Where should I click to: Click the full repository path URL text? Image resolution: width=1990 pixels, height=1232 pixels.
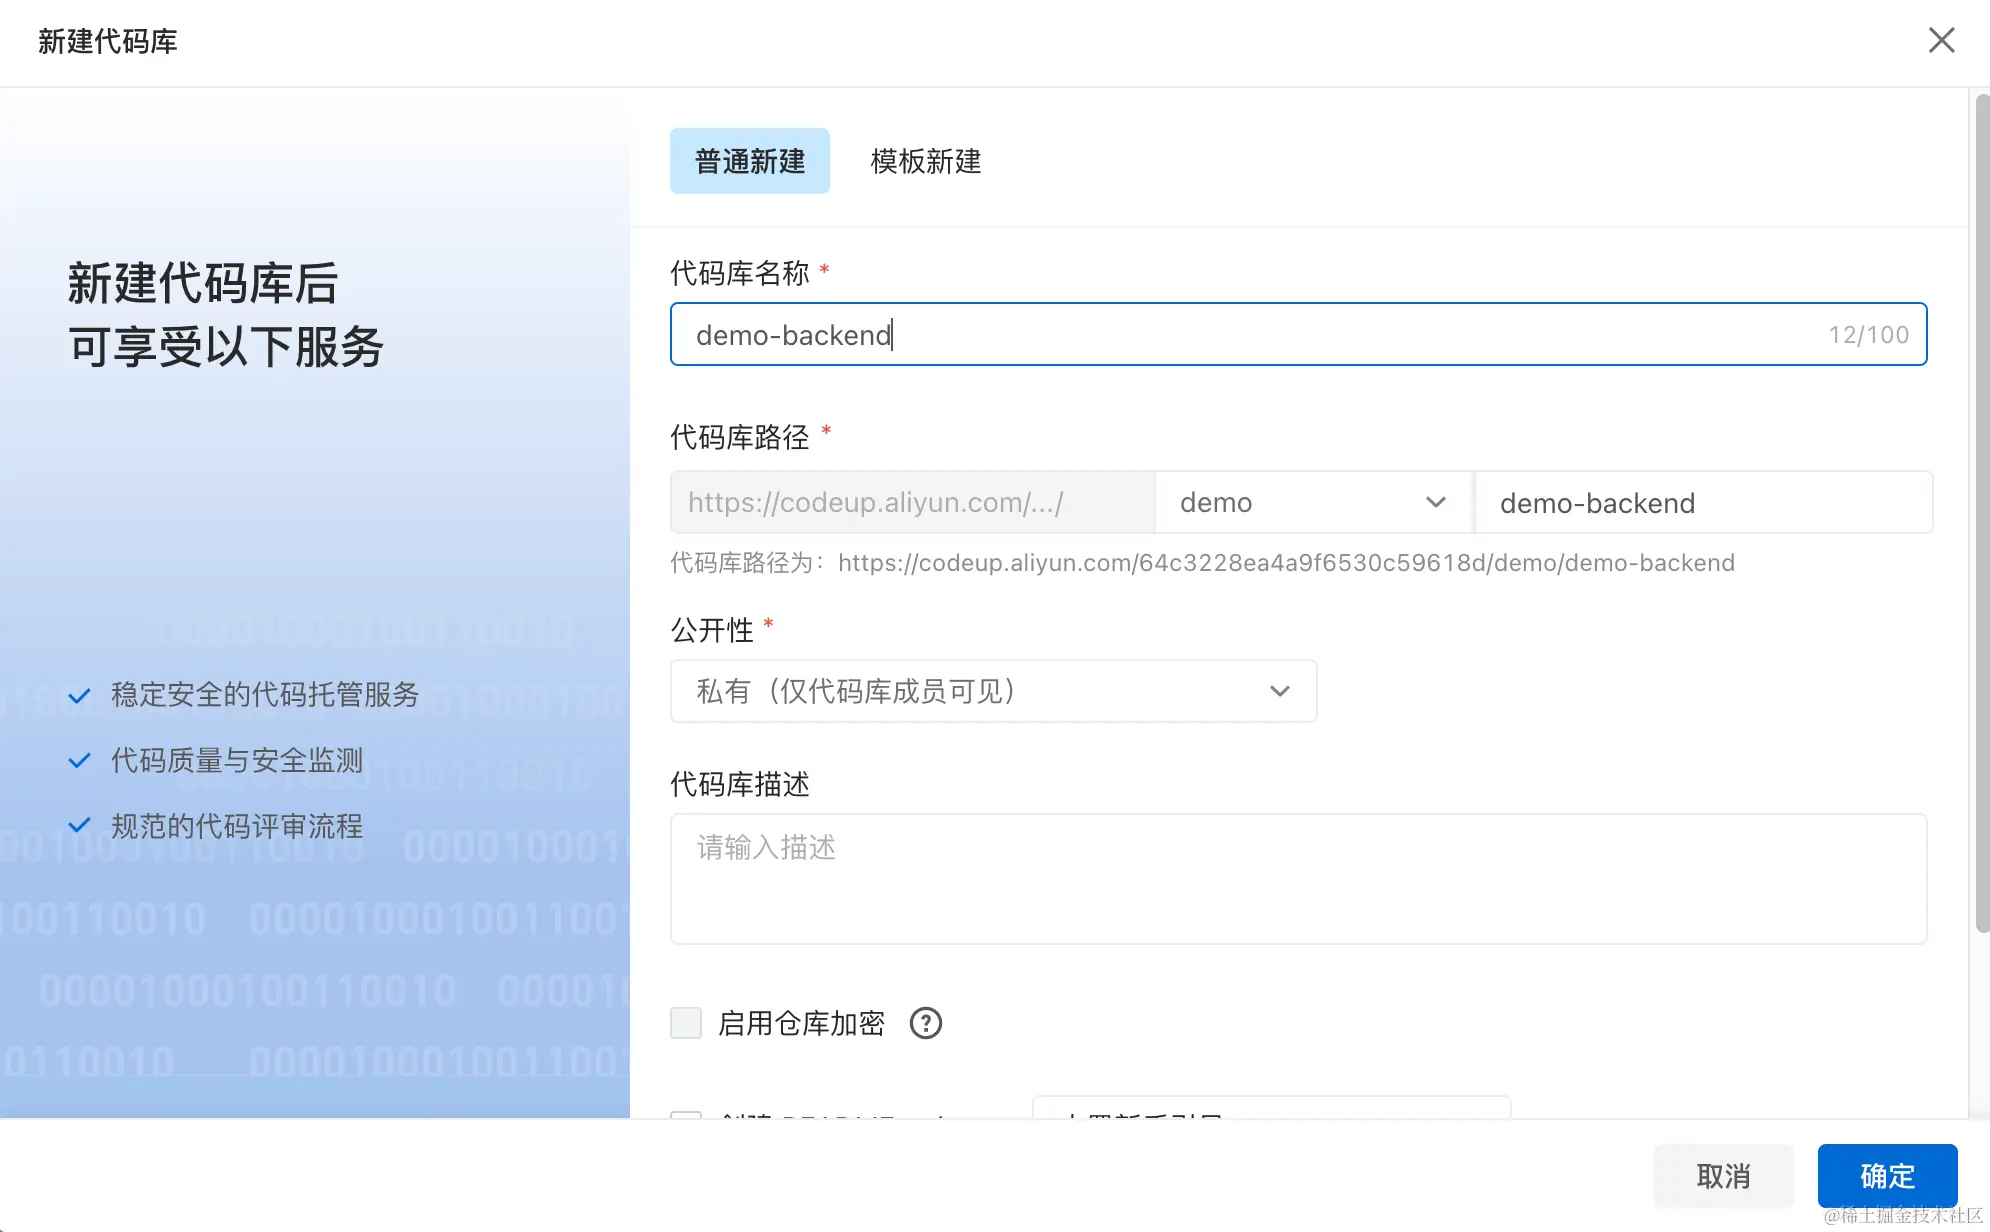click(1285, 563)
